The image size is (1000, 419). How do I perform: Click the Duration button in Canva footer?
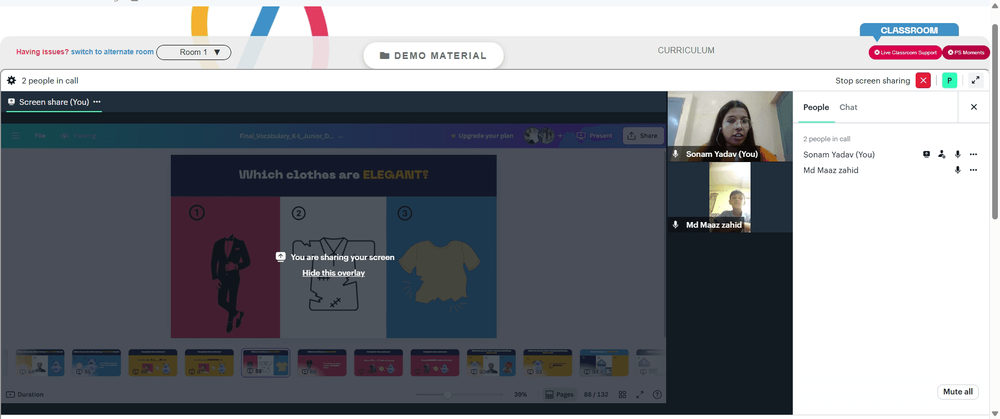[x=26, y=395]
